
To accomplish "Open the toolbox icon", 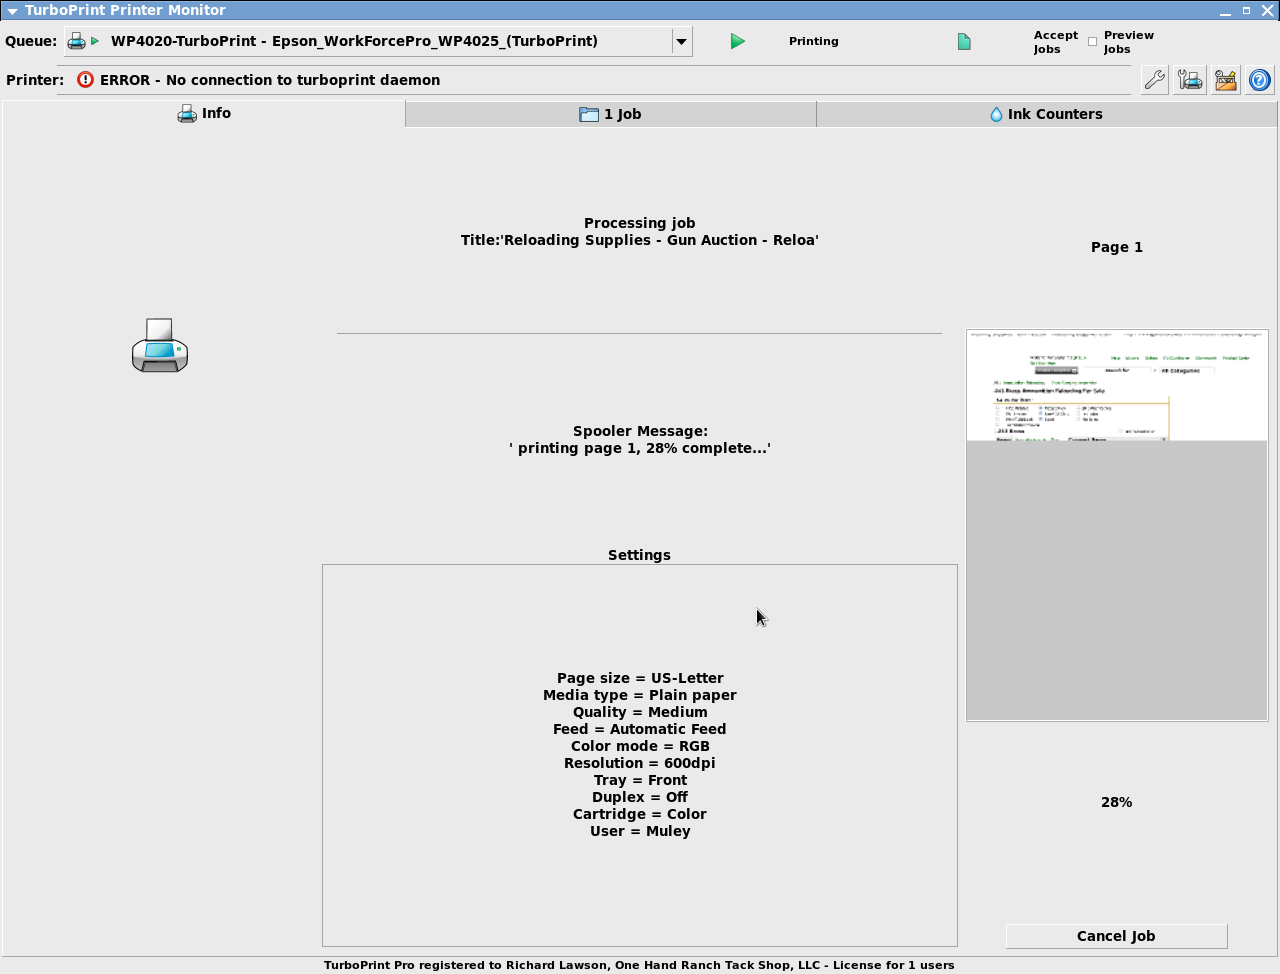I will point(1225,80).
